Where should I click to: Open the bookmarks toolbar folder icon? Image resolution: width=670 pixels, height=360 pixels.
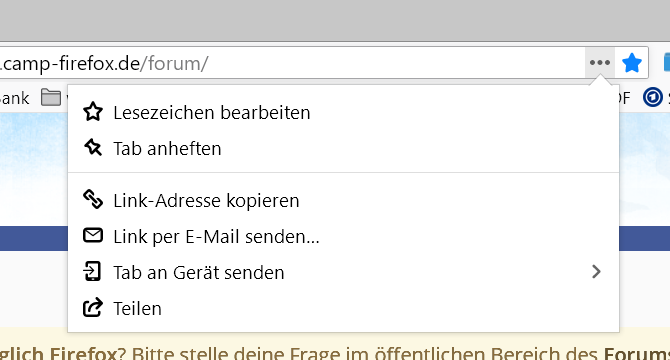(x=51, y=97)
